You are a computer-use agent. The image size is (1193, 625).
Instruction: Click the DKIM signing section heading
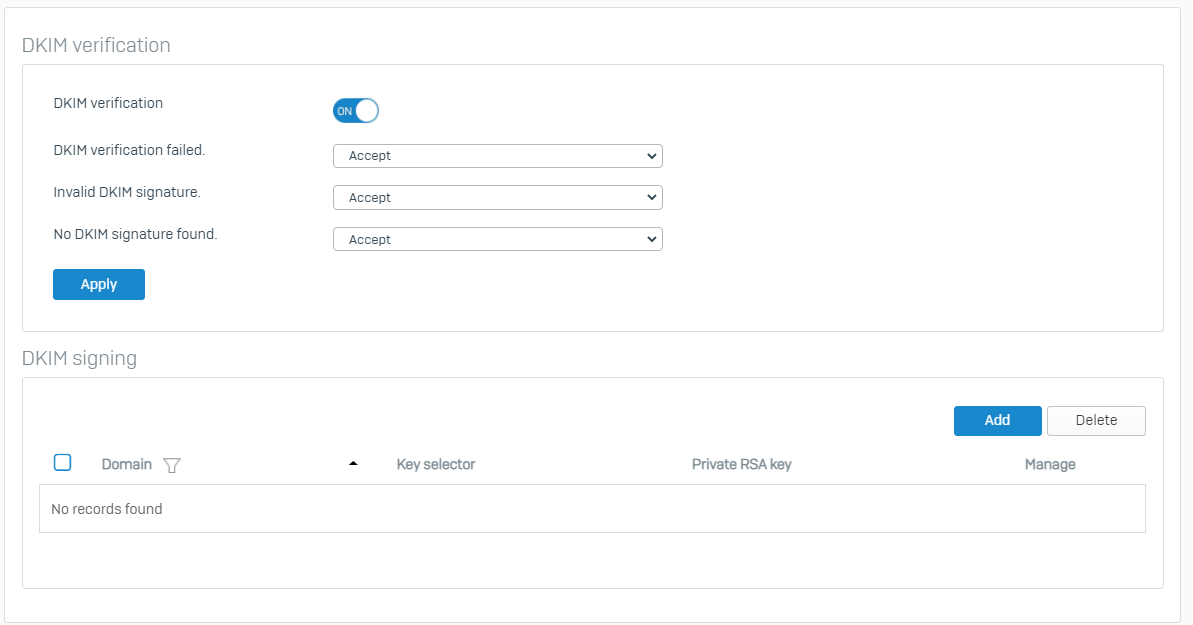pos(79,358)
